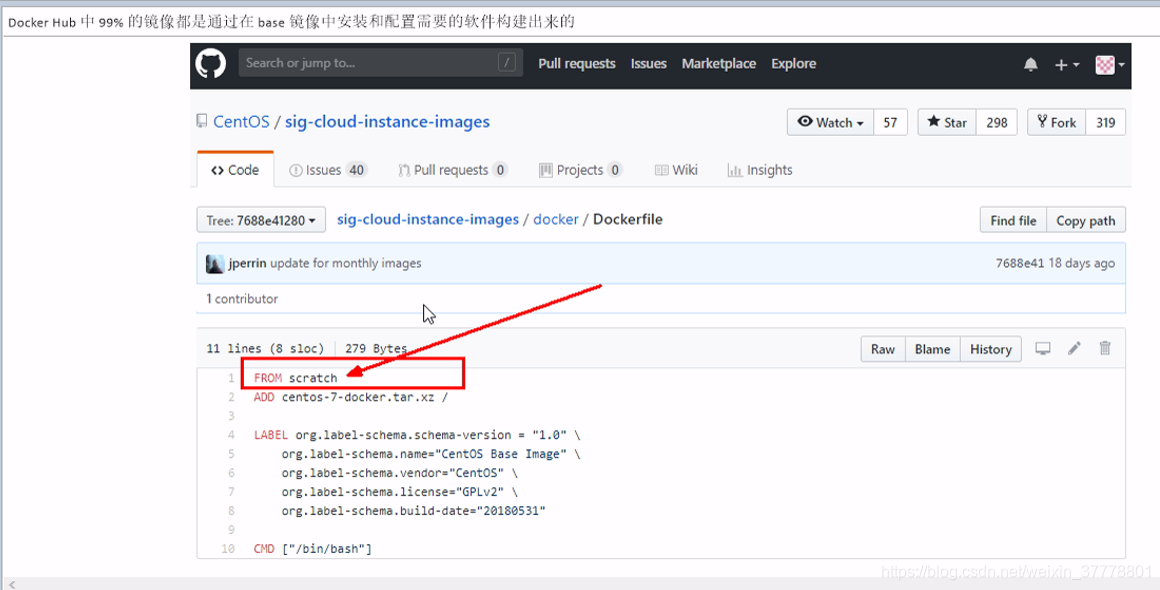Open the Tree: 7688e41280 branch dropdown
This screenshot has height=590, width=1160.
(261, 220)
